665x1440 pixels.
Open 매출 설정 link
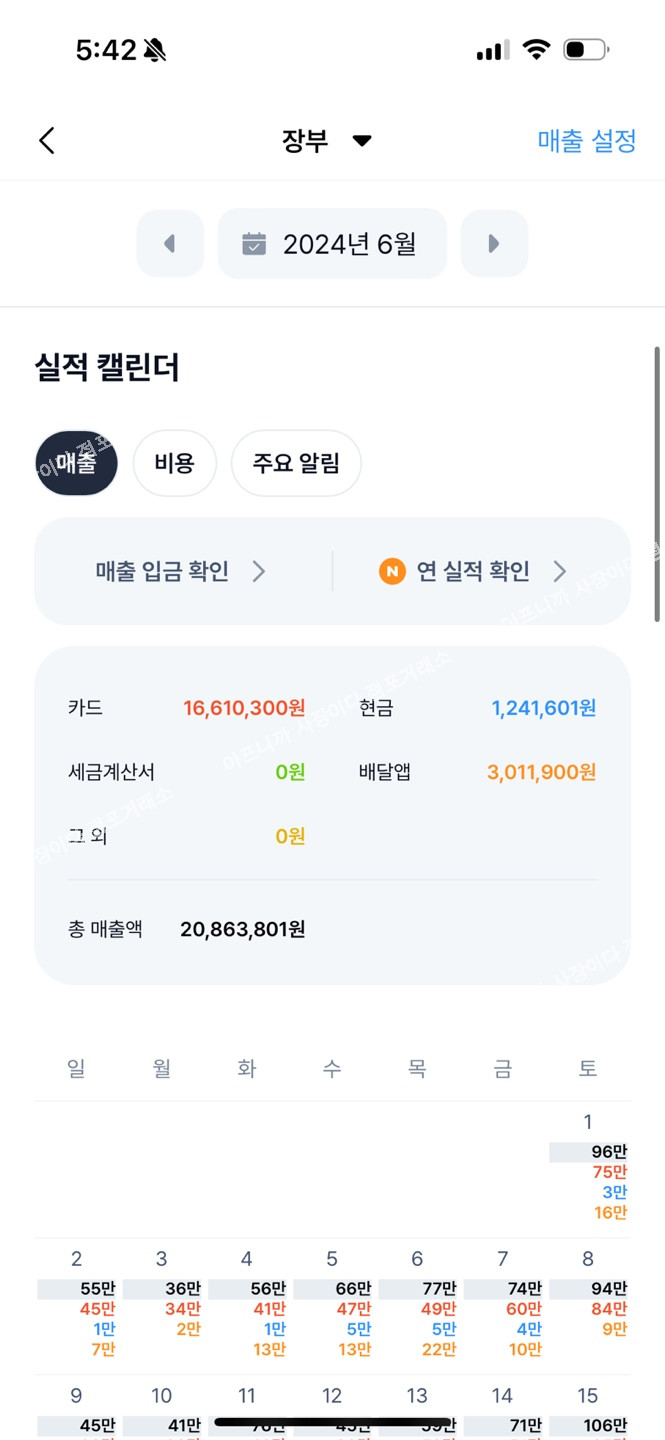[587, 141]
